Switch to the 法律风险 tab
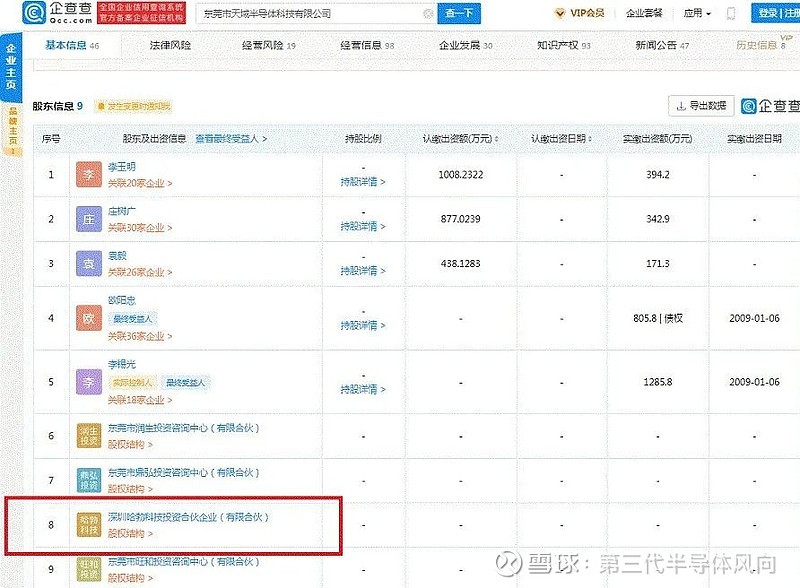The height and width of the screenshot is (588, 800). click(170, 45)
